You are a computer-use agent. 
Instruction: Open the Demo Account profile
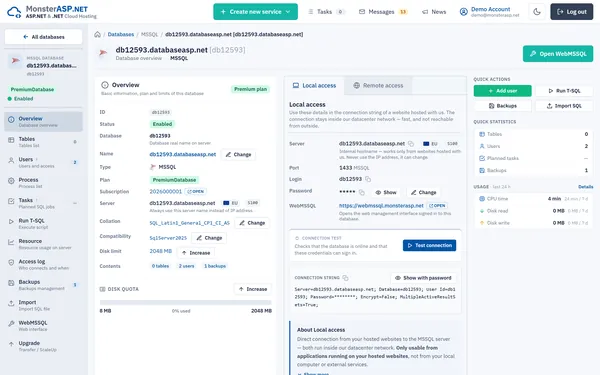[489, 12]
